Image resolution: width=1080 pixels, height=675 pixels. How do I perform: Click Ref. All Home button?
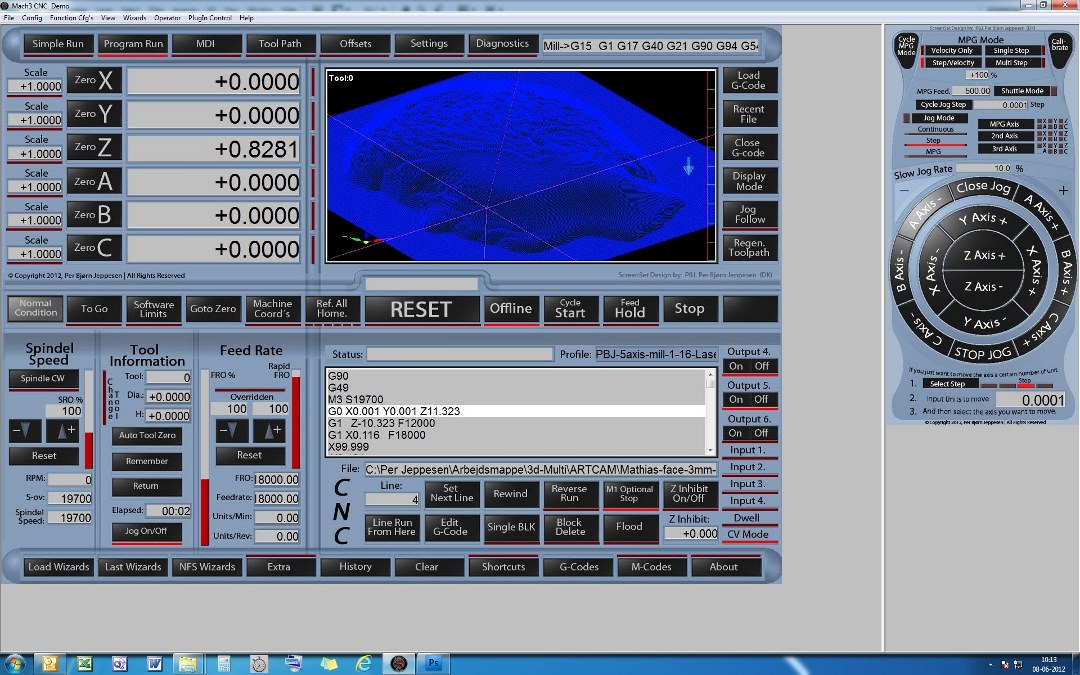pyautogui.click(x=331, y=309)
